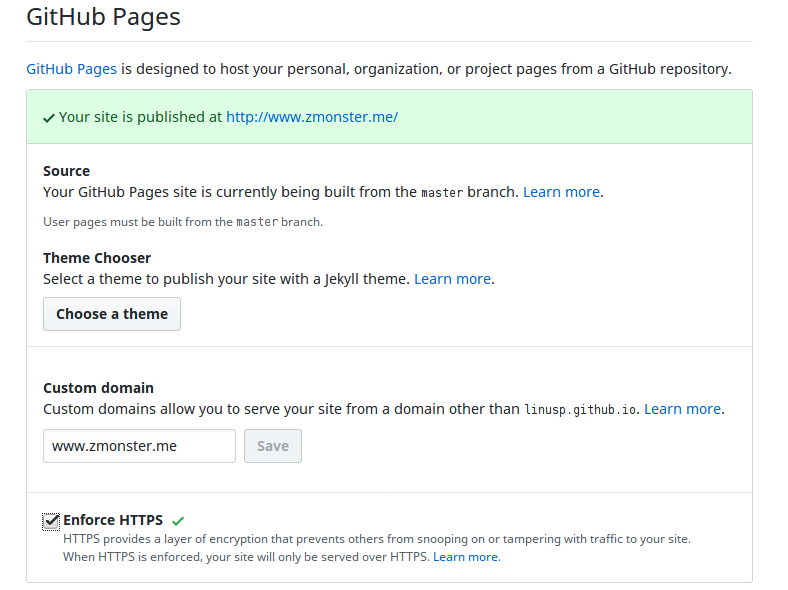Screen dimensions: 788x590
Task: Click the checkmark icon in published banner
Action: (49, 118)
